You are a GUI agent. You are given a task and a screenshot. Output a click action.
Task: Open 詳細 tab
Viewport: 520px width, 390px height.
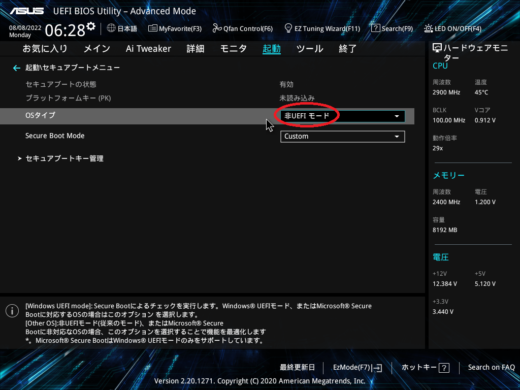[x=195, y=49]
